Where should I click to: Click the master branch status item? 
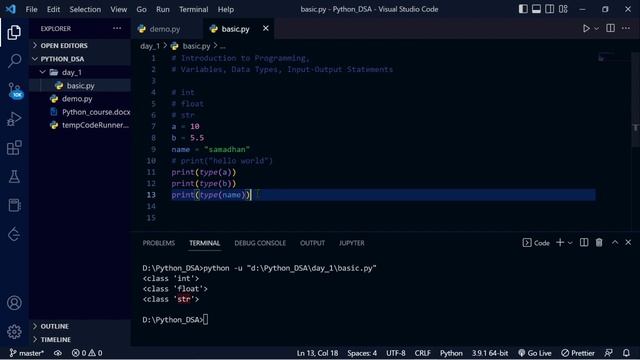point(26,353)
